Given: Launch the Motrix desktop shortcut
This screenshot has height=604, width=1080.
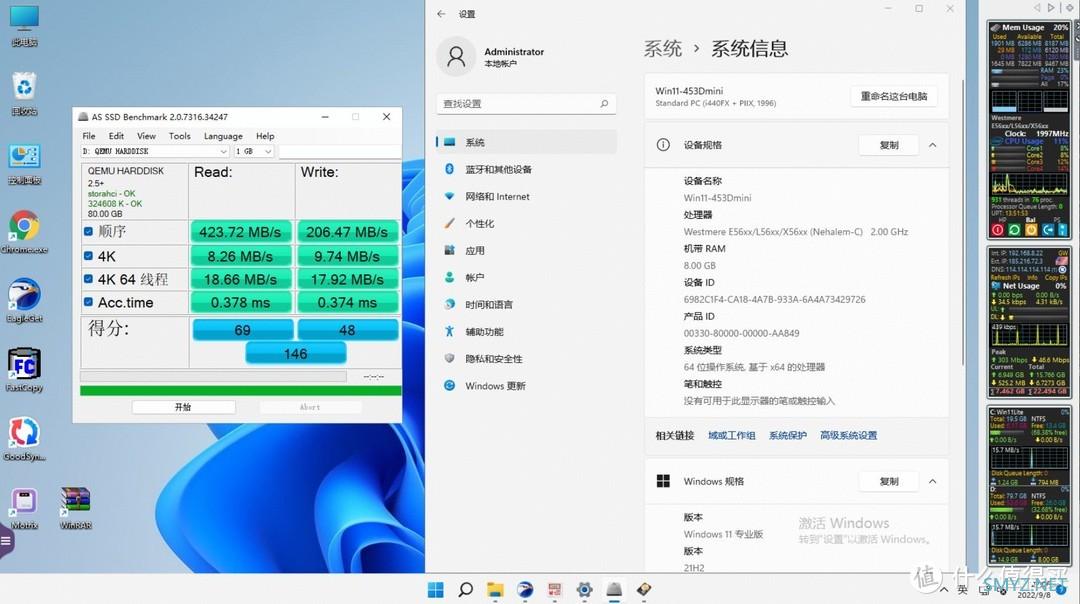Looking at the screenshot, I should [24, 507].
